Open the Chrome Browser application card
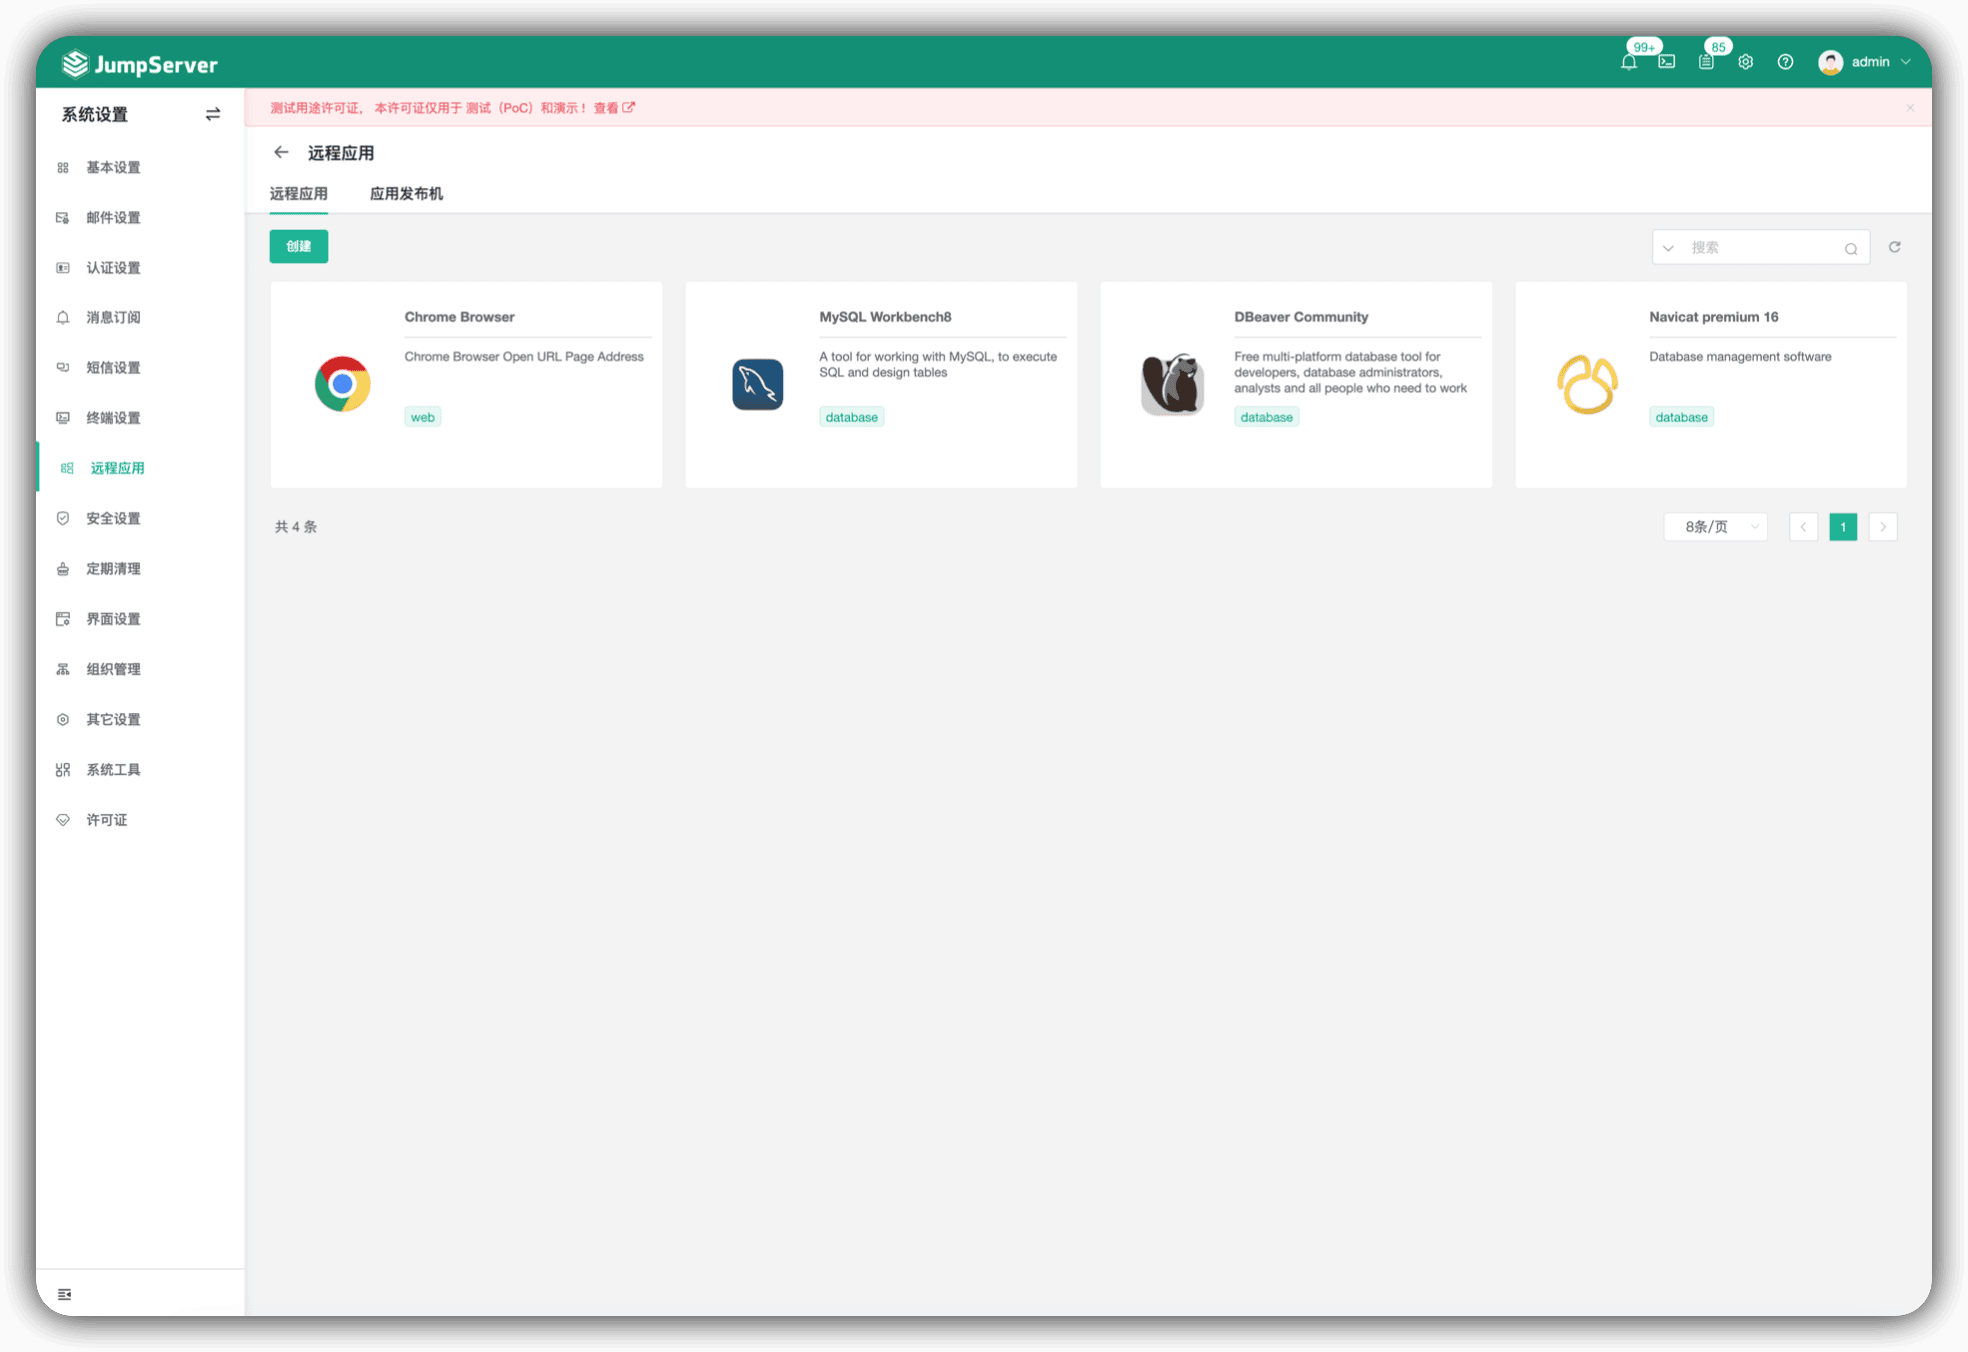The width and height of the screenshot is (1968, 1352). tap(466, 385)
